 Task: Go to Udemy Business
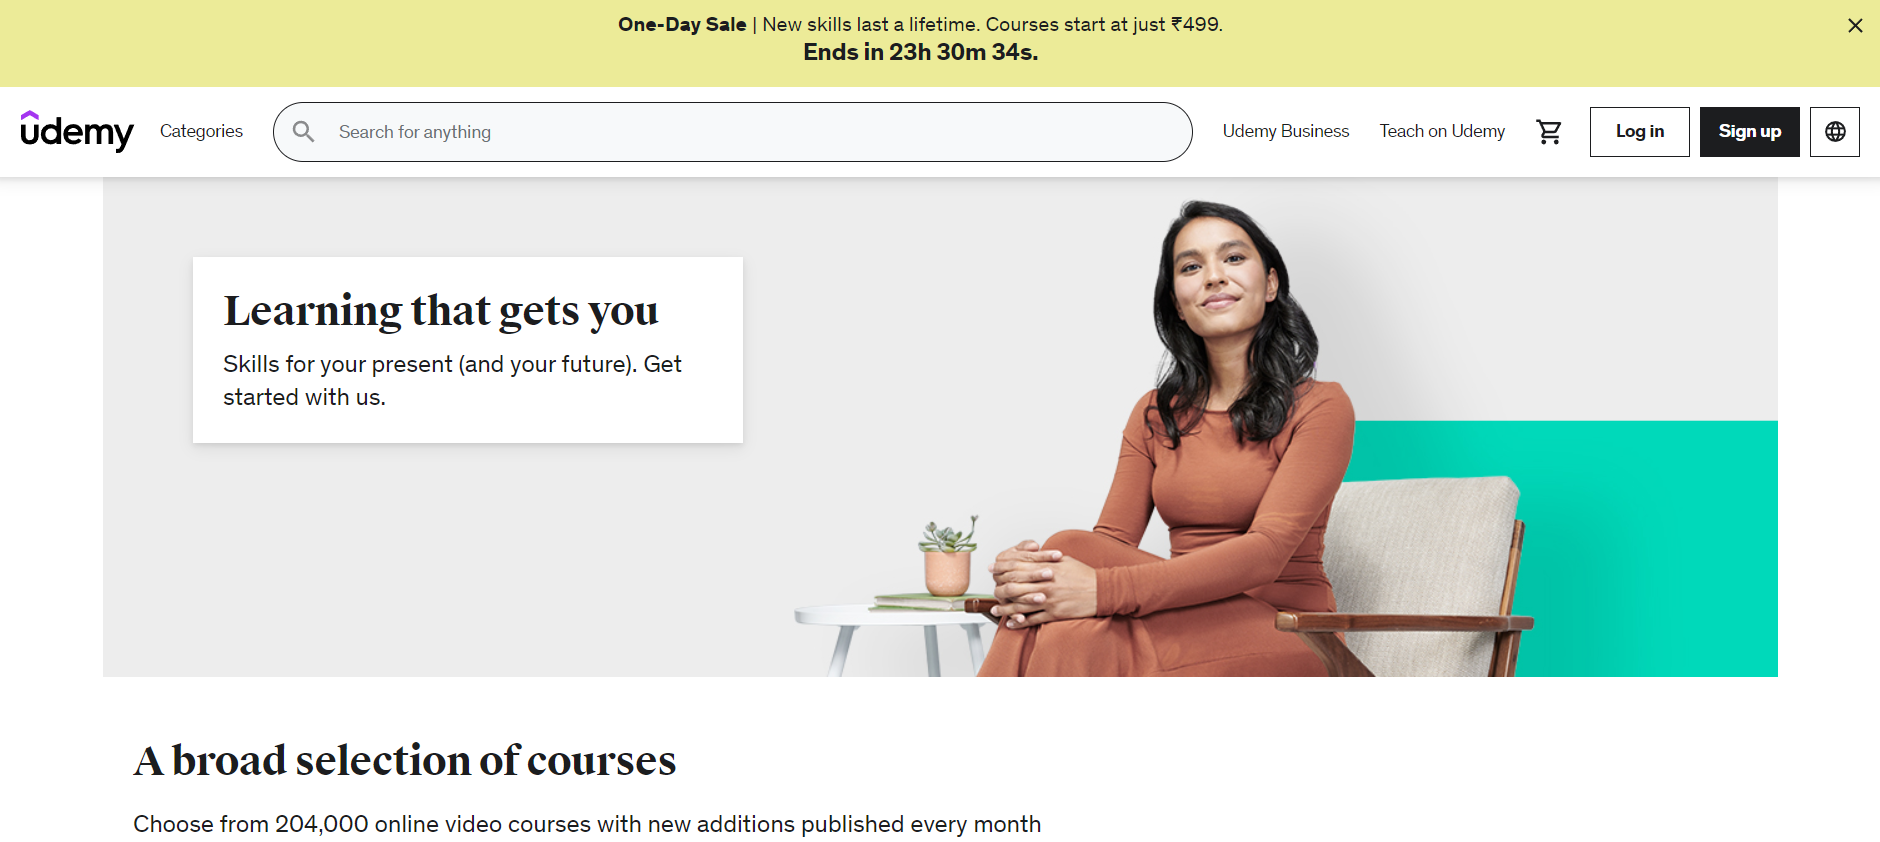click(1286, 131)
